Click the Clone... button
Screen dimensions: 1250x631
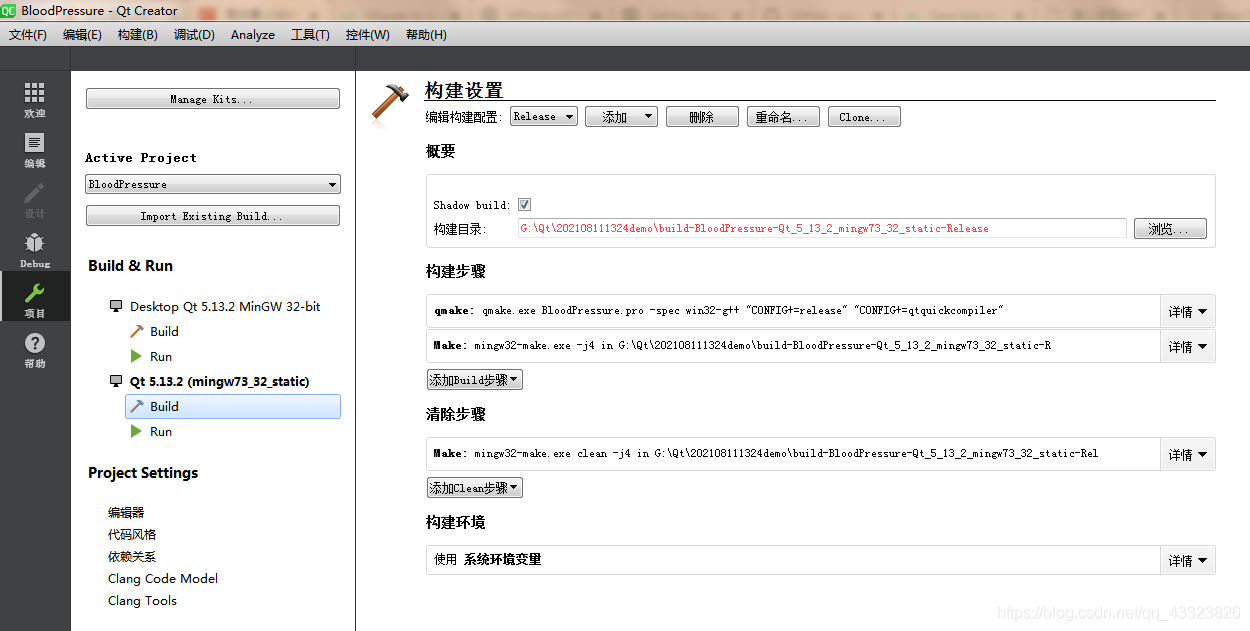click(x=864, y=117)
